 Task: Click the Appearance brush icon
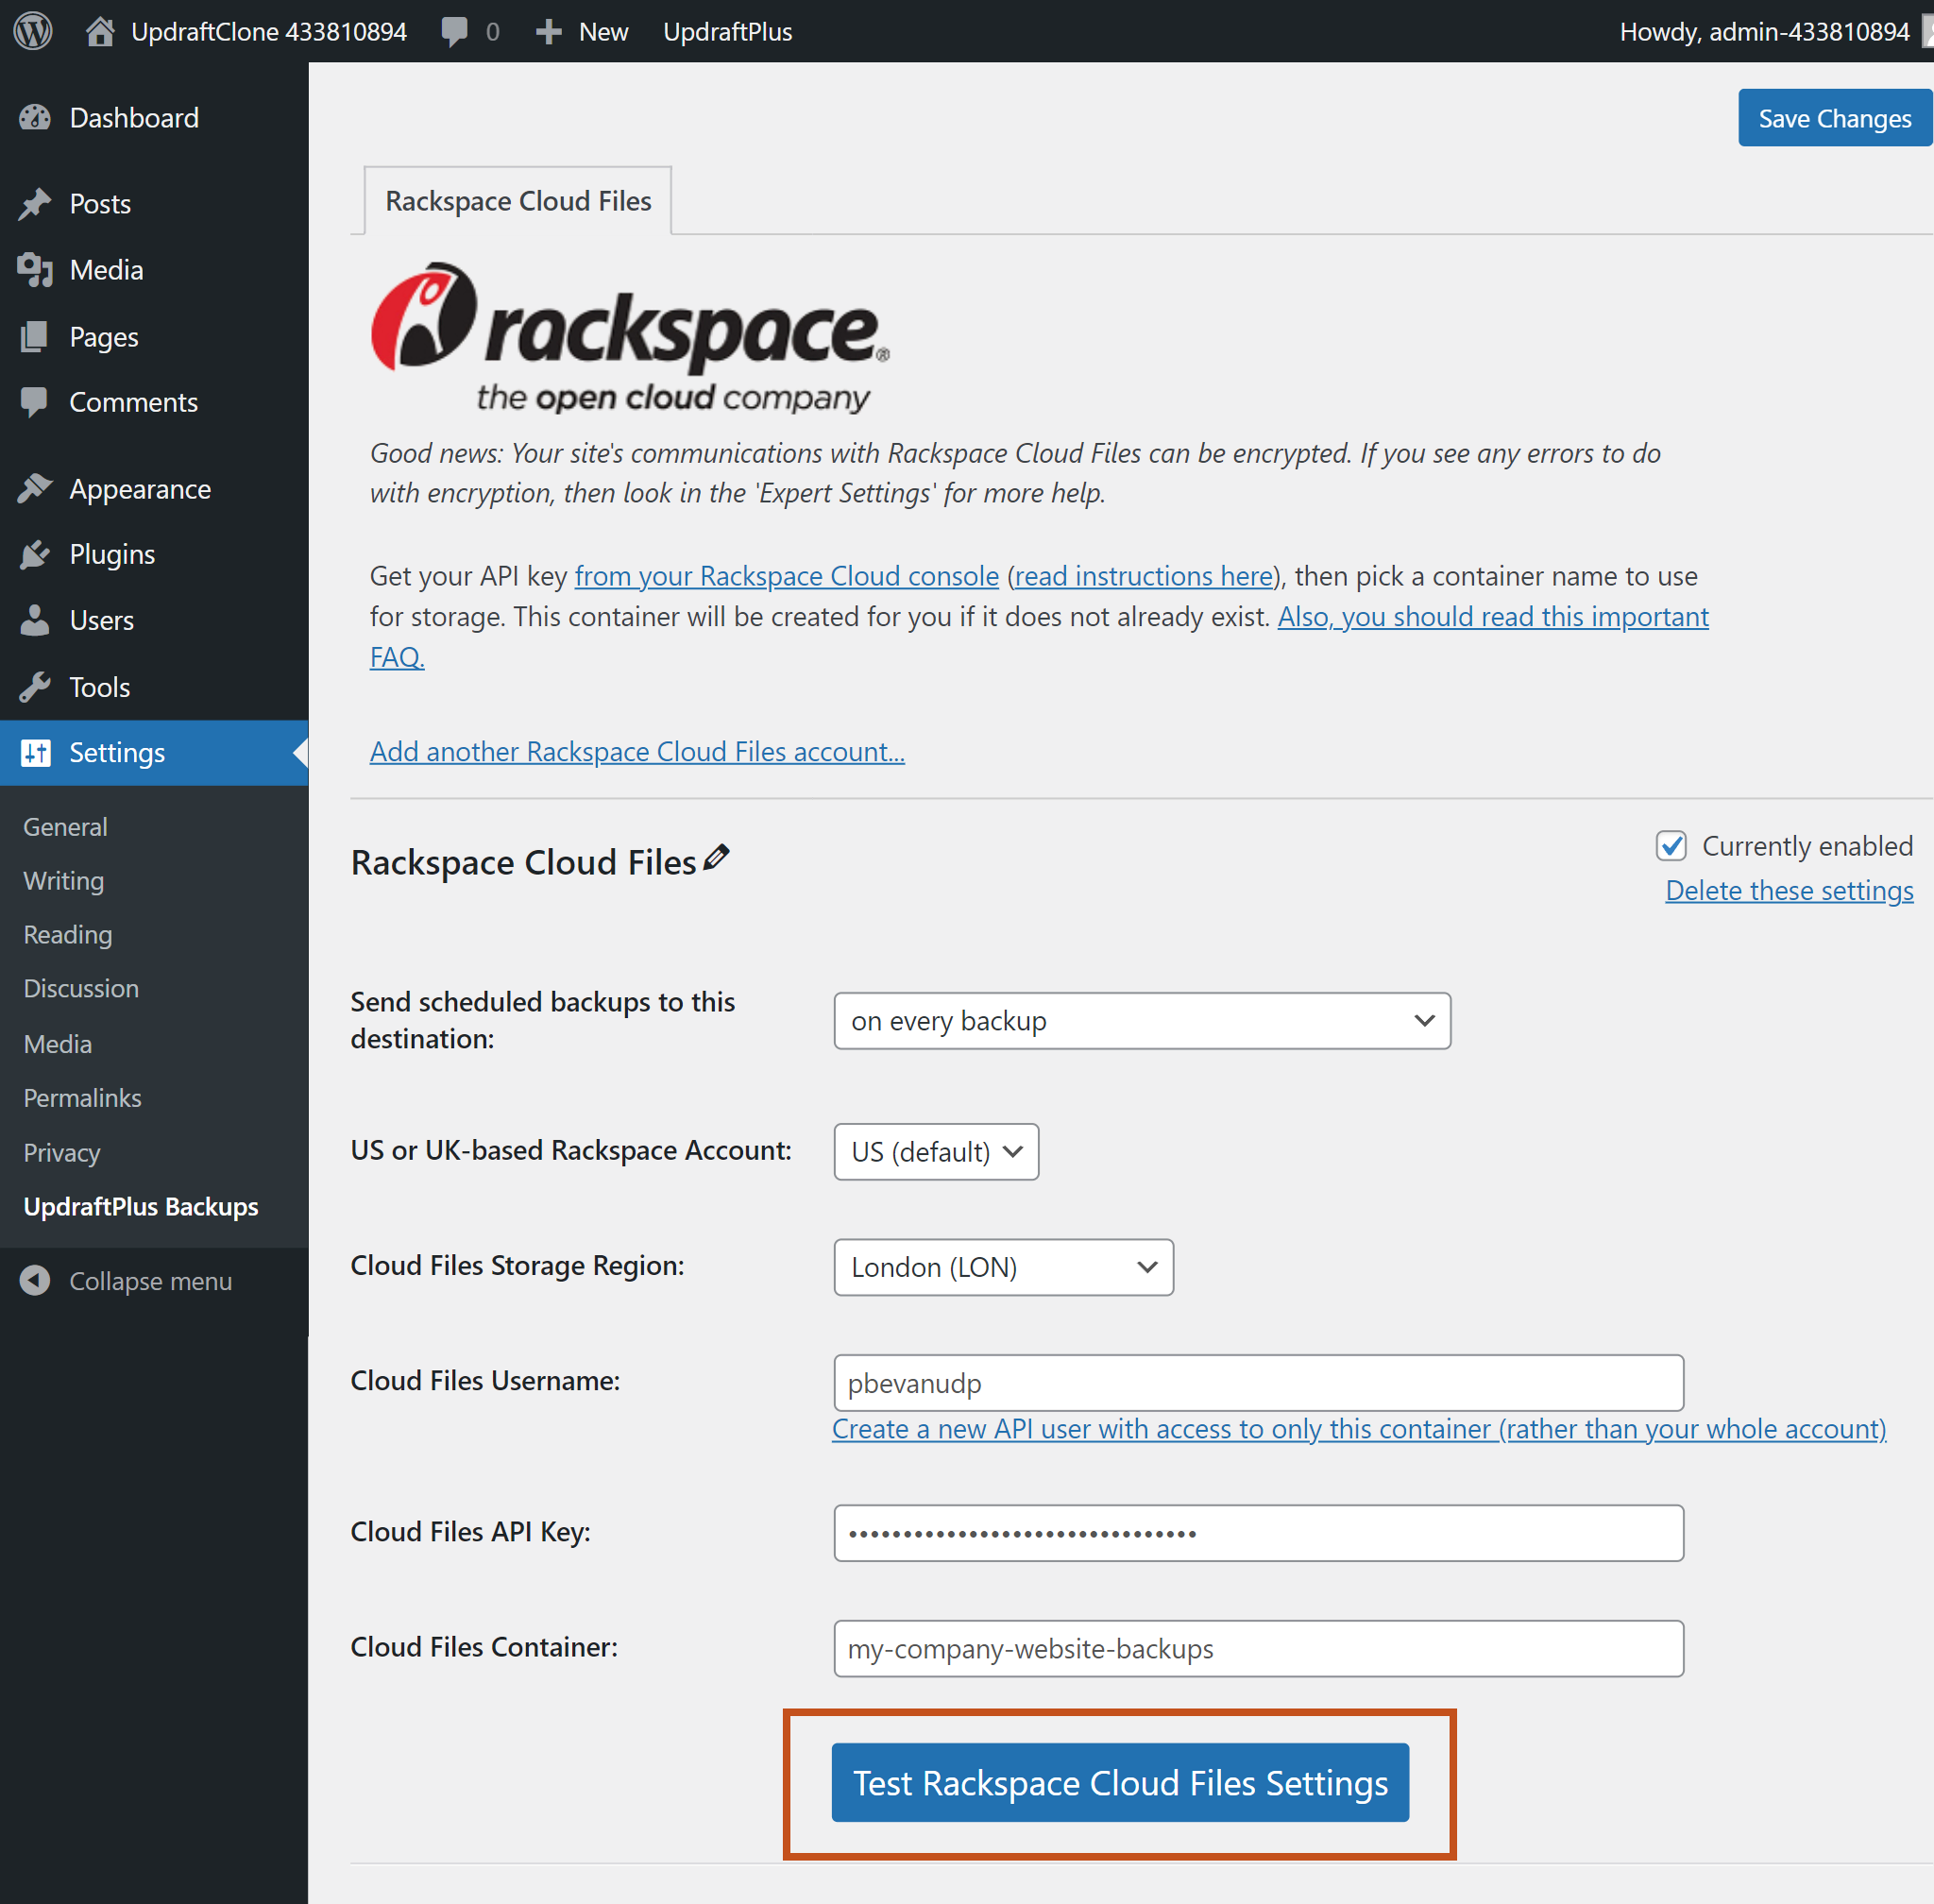35,488
